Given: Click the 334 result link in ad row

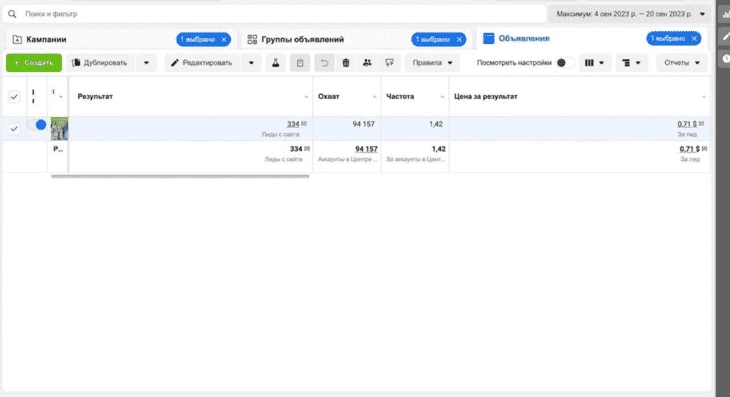Looking at the screenshot, I should click(x=293, y=124).
